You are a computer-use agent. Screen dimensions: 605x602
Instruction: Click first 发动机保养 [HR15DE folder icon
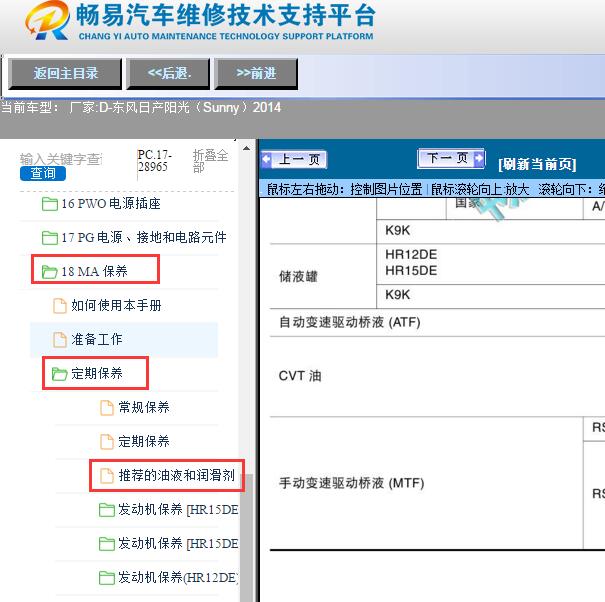107,510
